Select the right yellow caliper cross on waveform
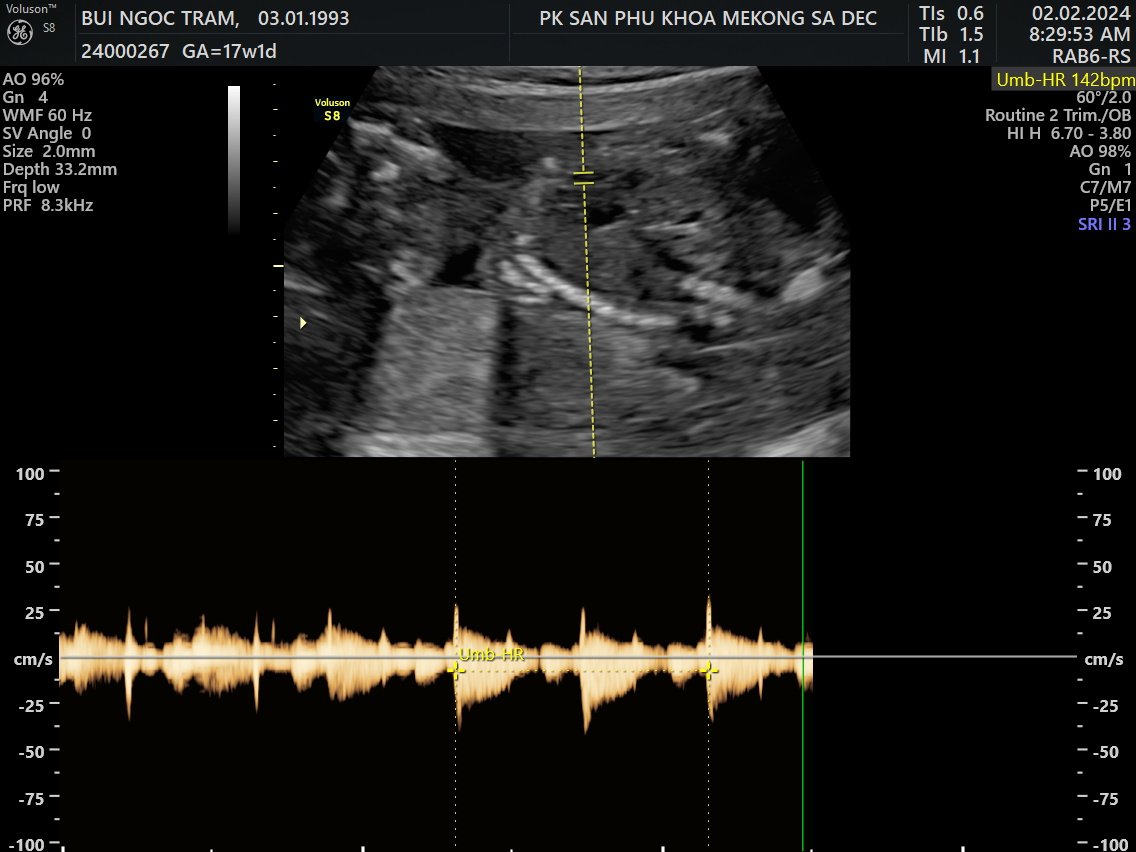 tap(709, 670)
